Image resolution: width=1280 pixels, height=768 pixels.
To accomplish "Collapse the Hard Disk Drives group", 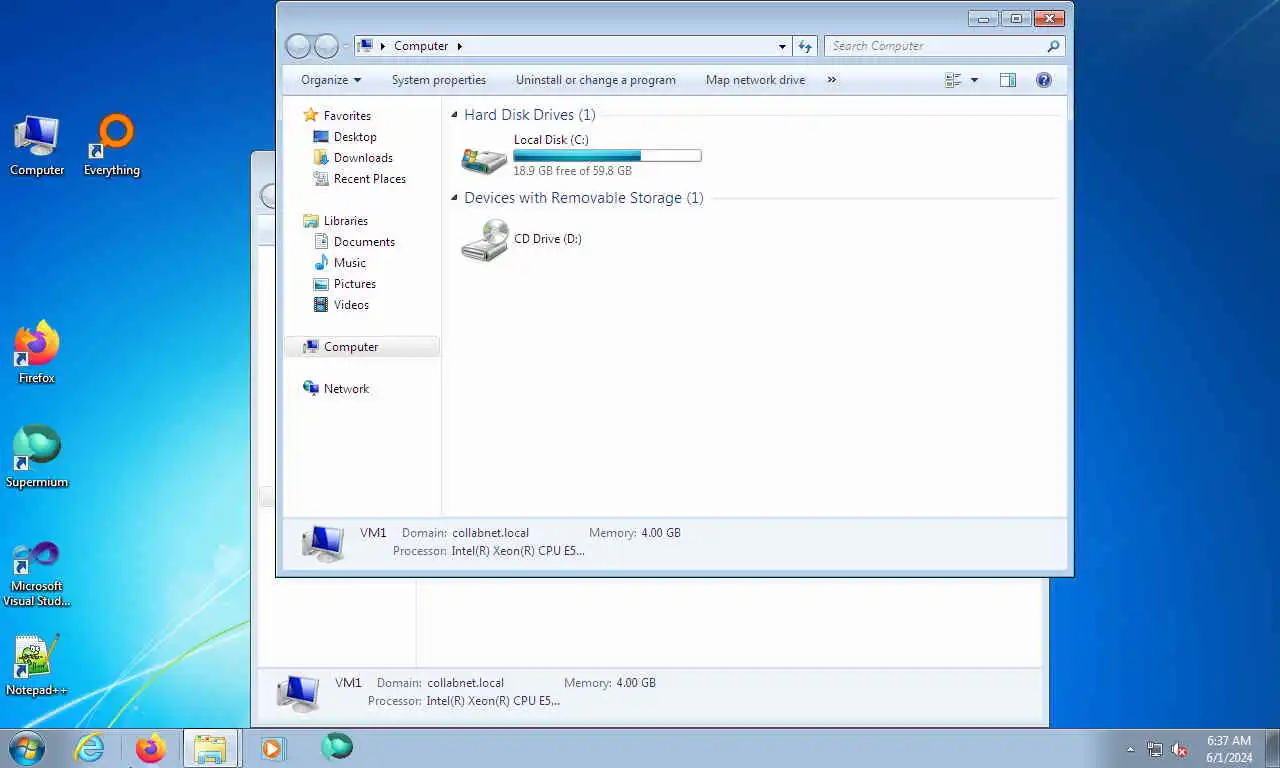I will (455, 115).
